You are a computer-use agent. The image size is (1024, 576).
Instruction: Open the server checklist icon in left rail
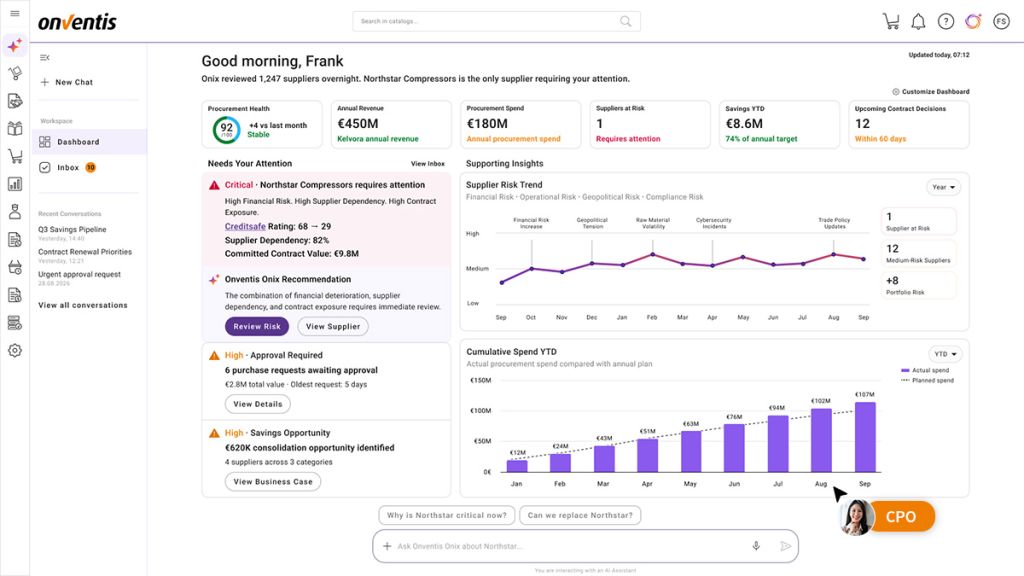click(14, 323)
